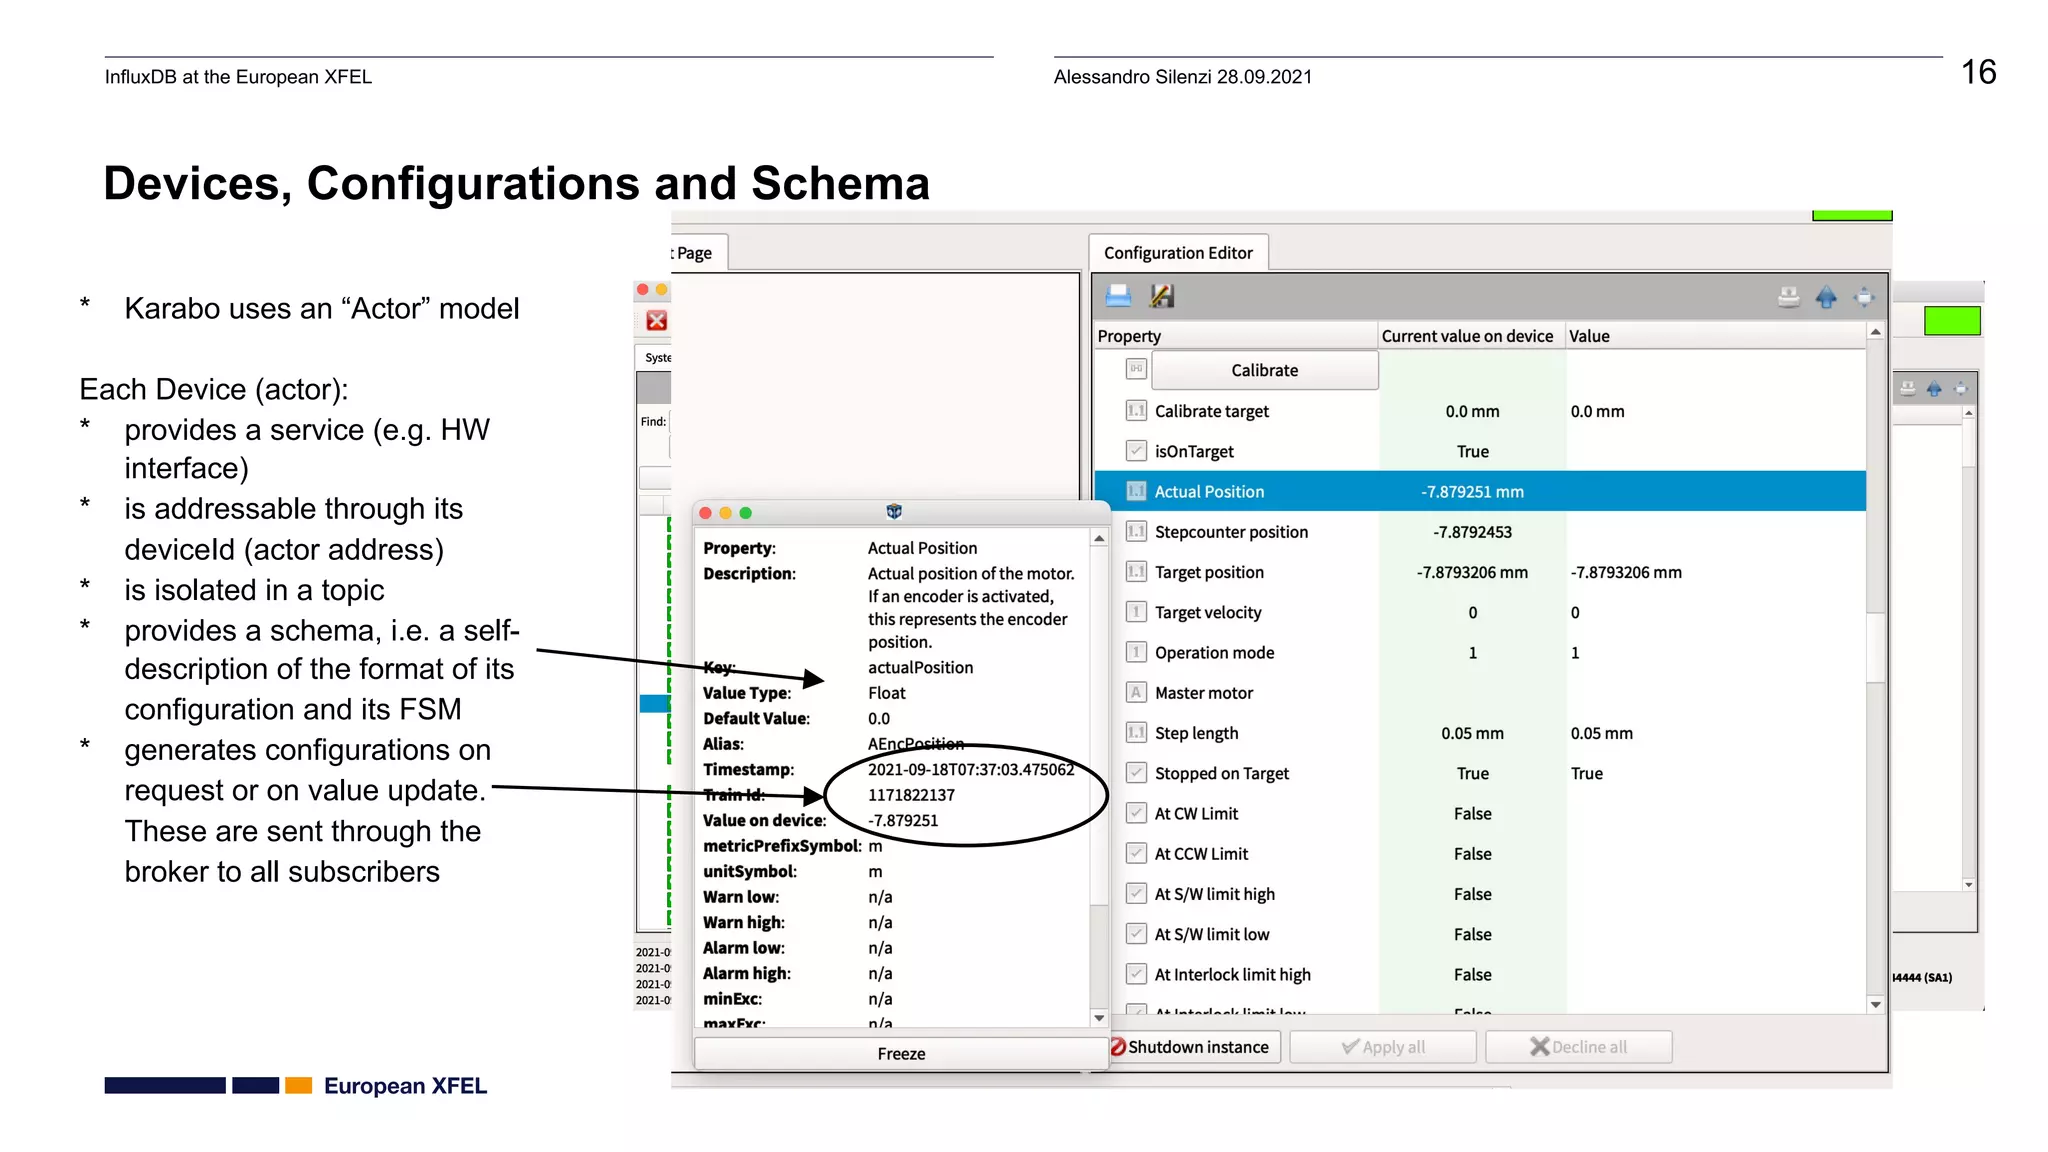Click the four-arrow icon in the far-right background panel
The height and width of the screenshot is (1152, 2048).
[x=1960, y=389]
